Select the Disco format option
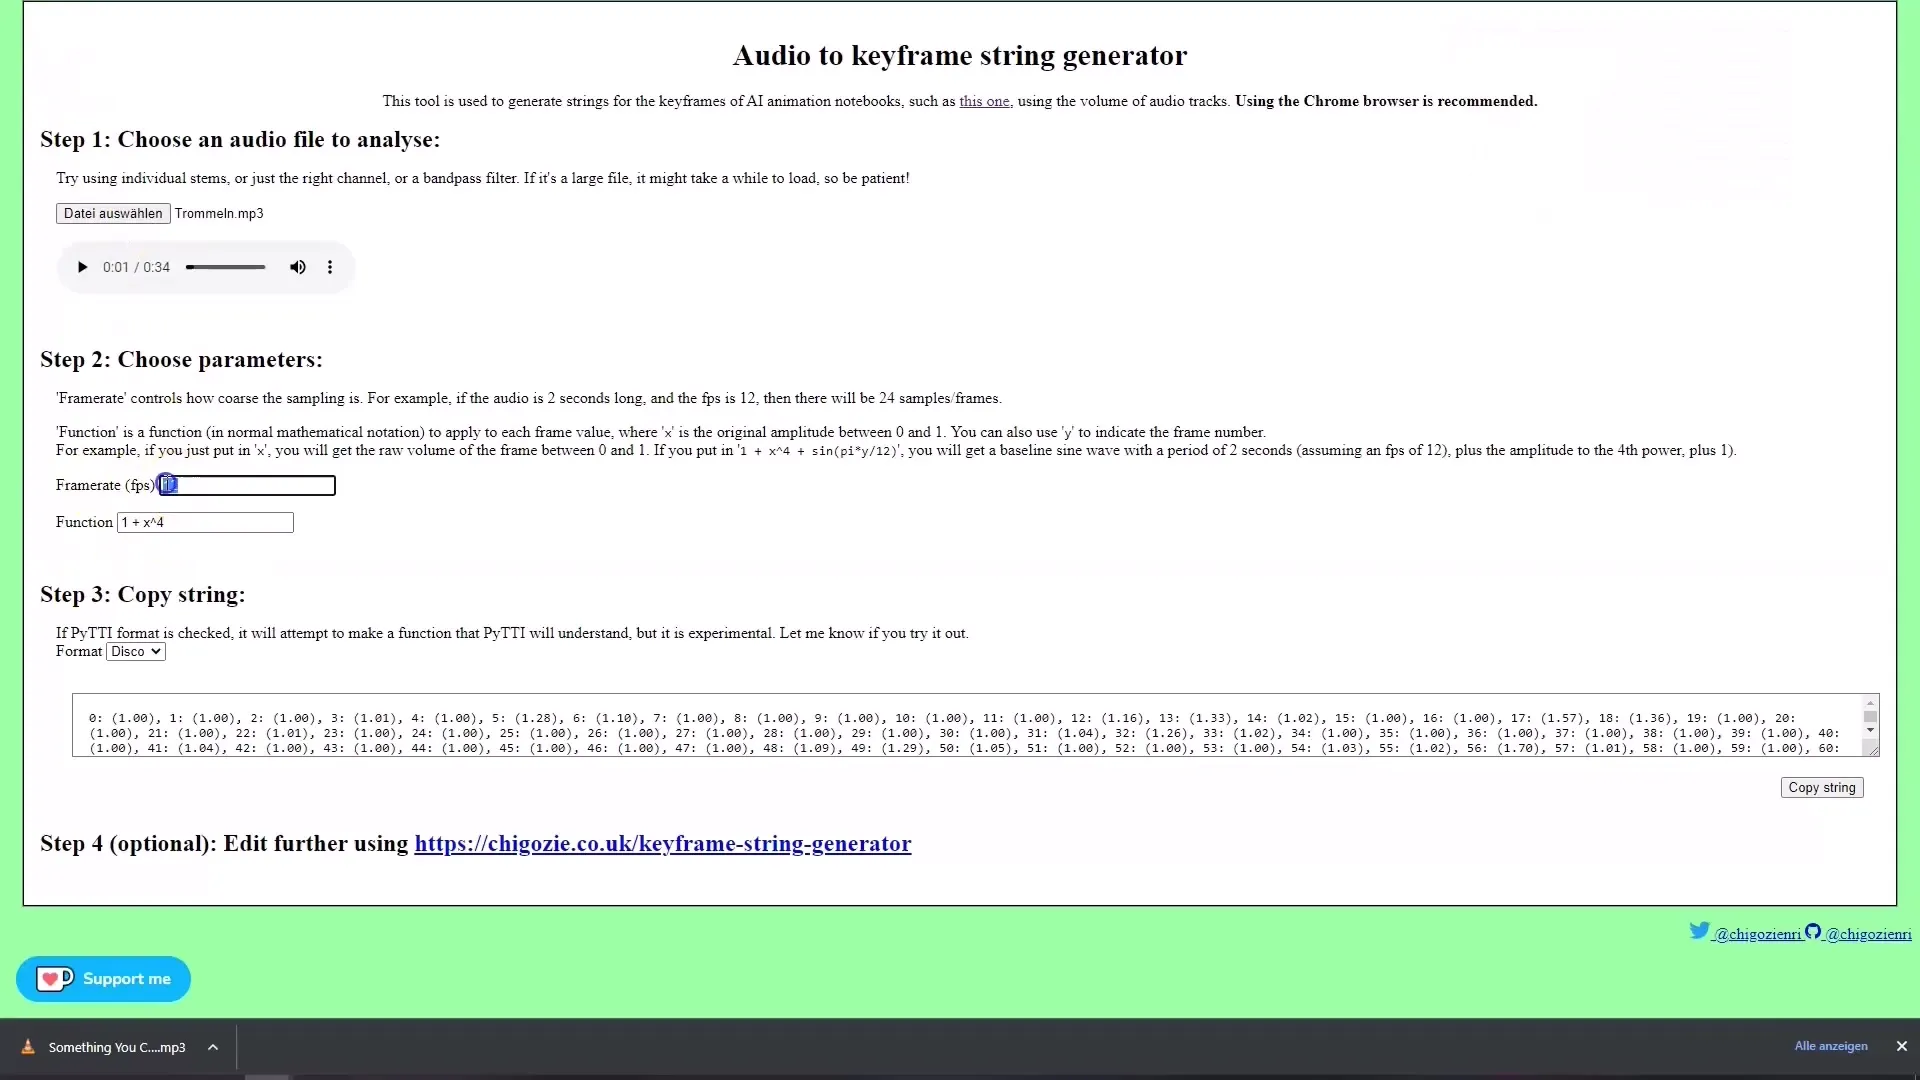Viewport: 1920px width, 1080px height. (136, 651)
